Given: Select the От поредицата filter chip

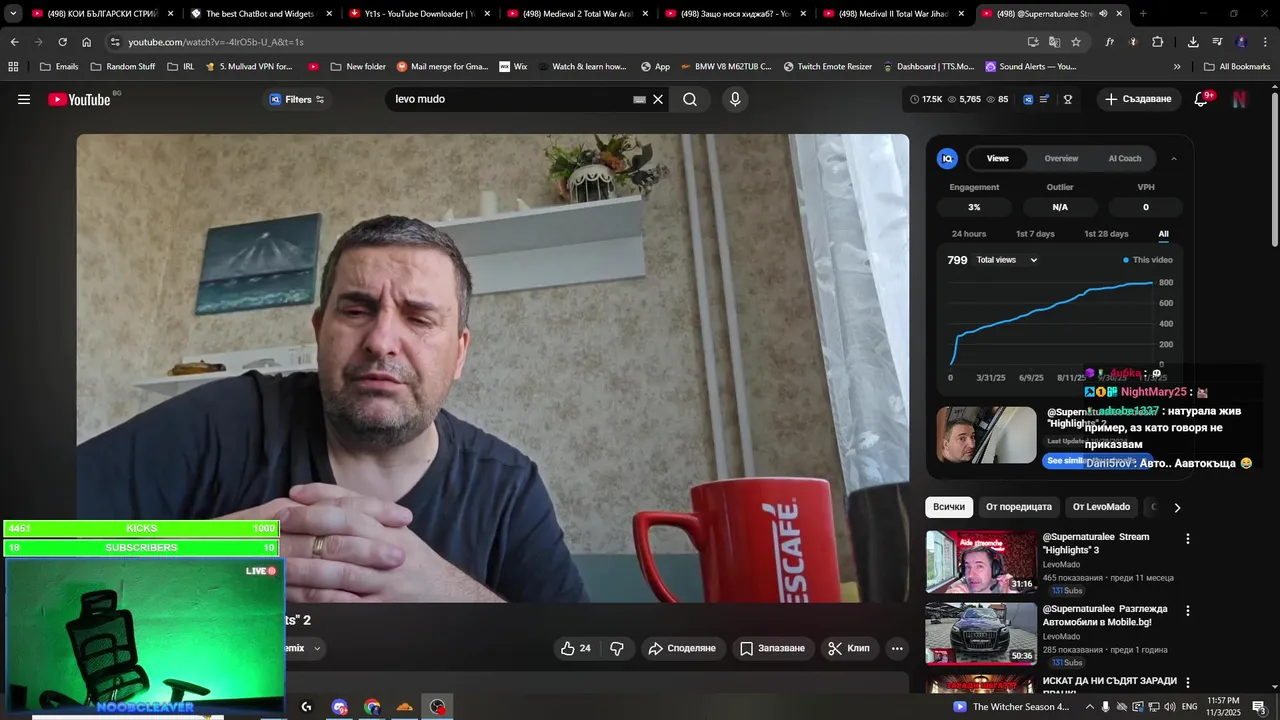Looking at the screenshot, I should pyautogui.click(x=1019, y=507).
